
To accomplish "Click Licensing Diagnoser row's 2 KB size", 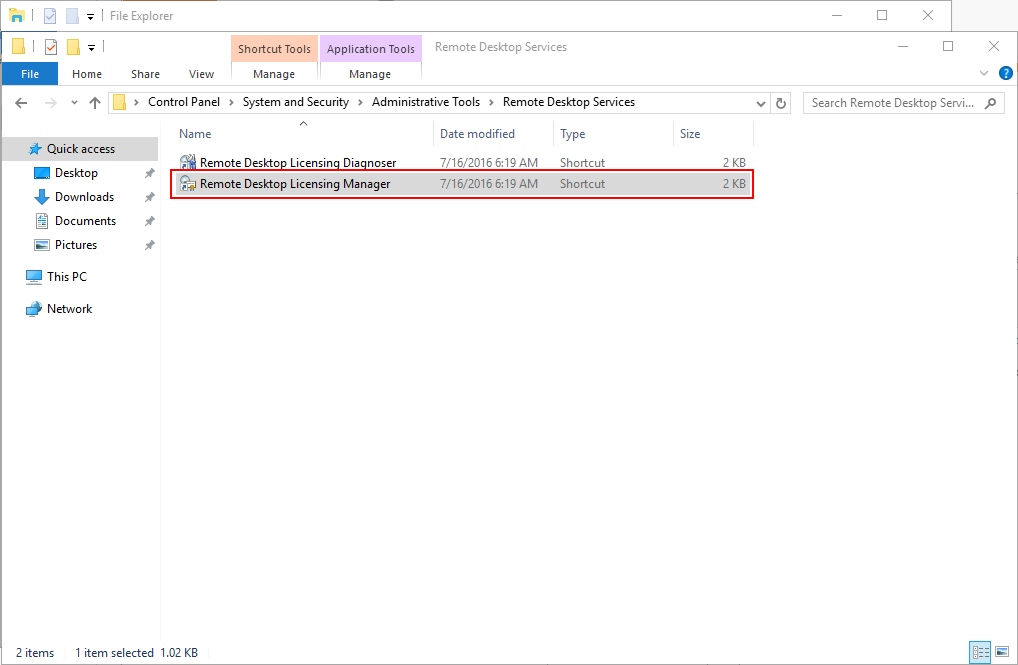I will [734, 162].
